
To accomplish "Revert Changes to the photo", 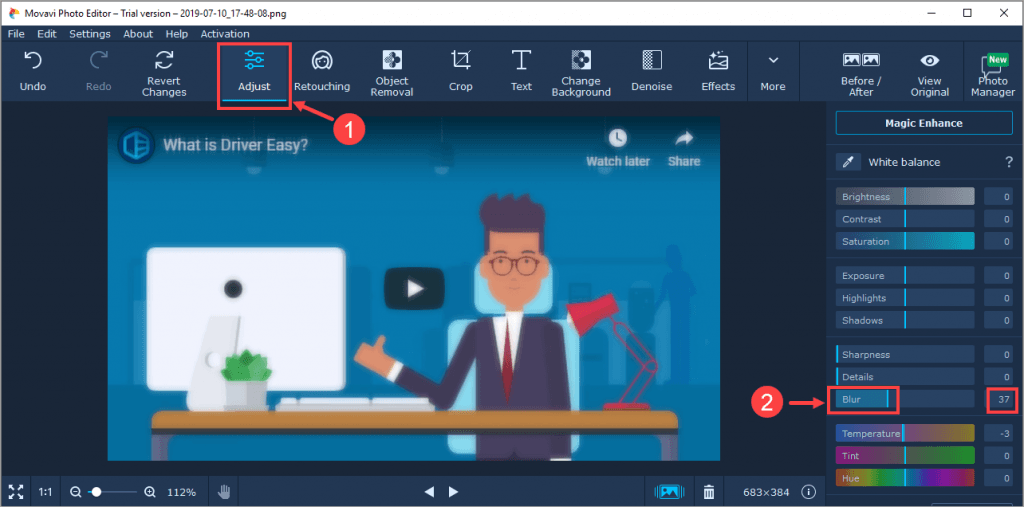I will coord(164,72).
